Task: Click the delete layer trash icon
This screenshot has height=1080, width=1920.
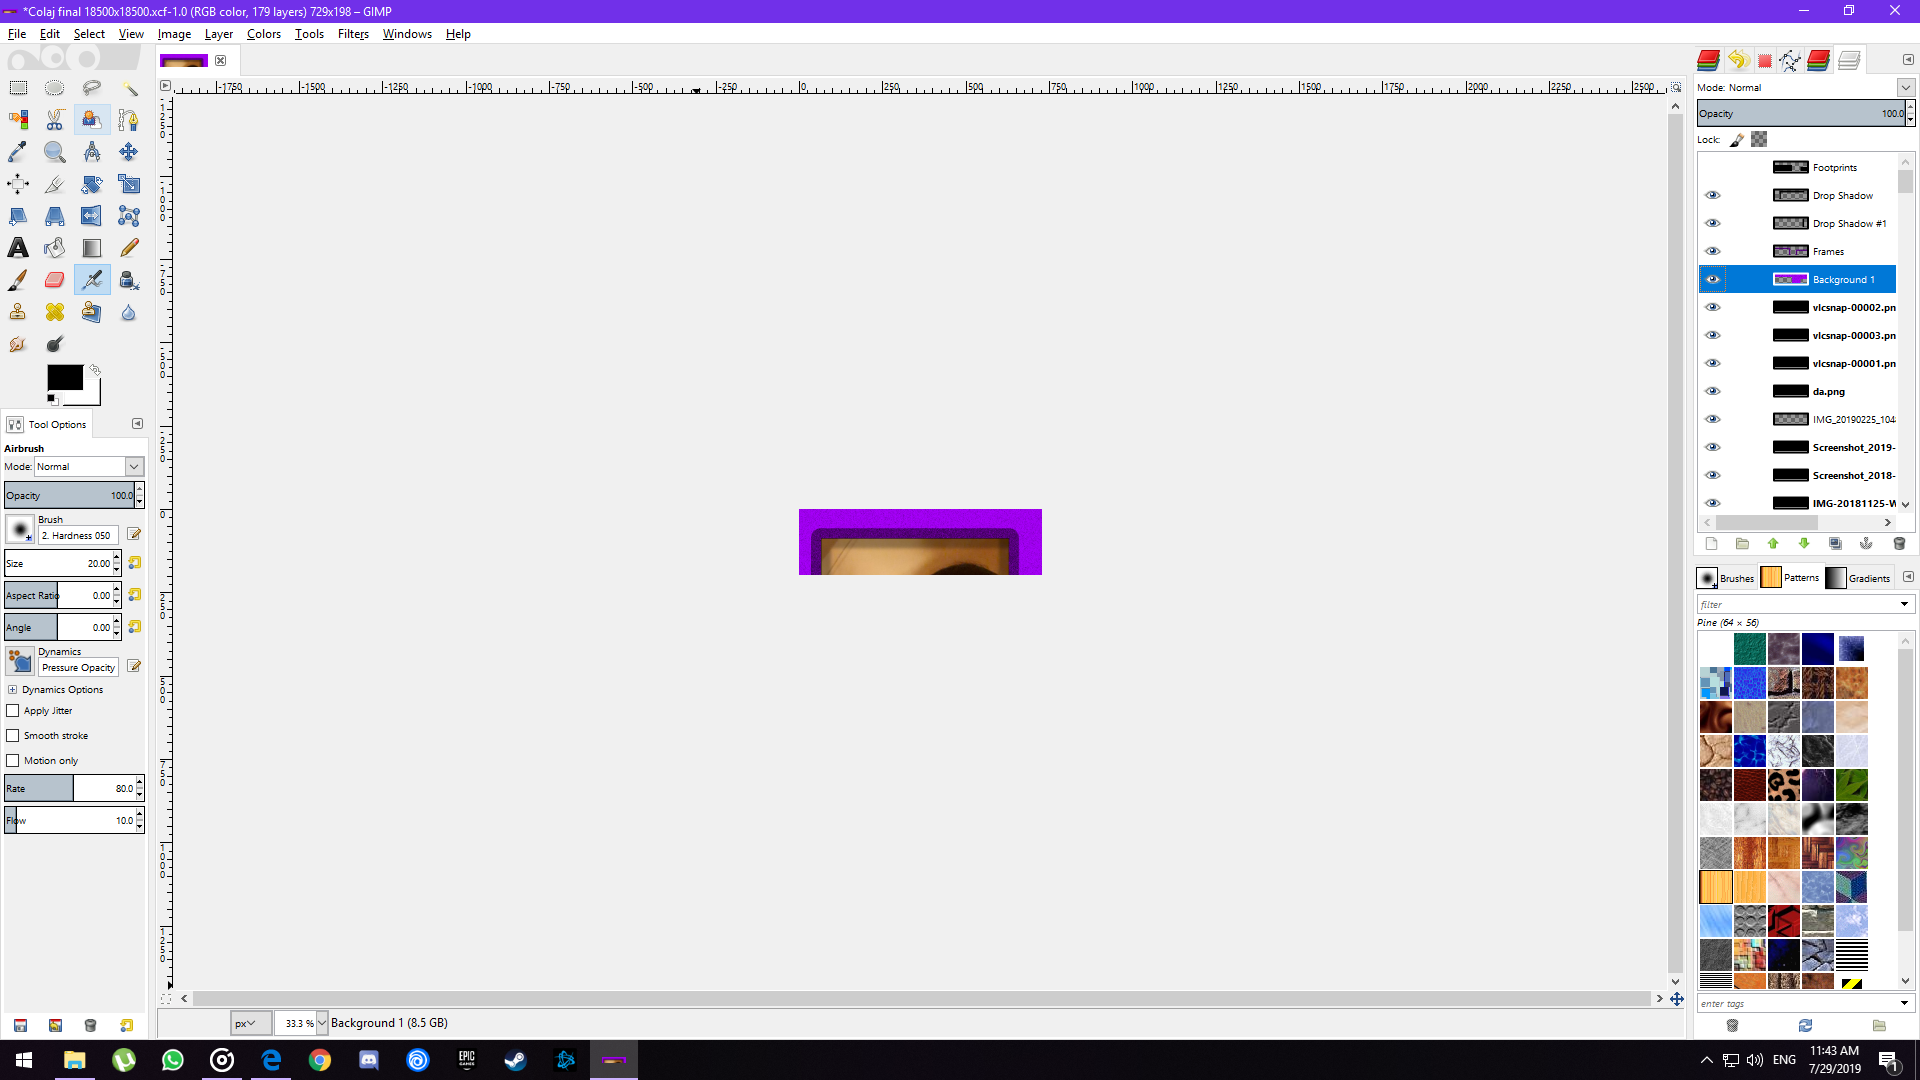Action: [1899, 544]
